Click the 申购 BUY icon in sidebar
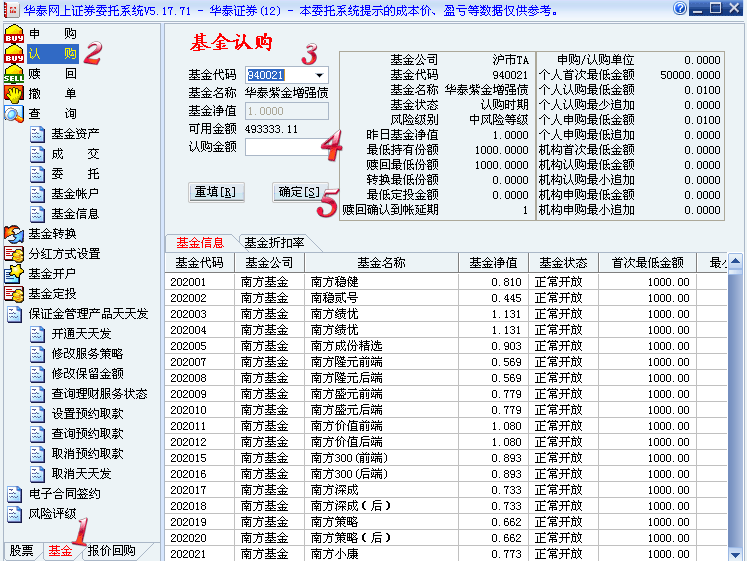Screen dimensions: 747x561 tap(14, 34)
